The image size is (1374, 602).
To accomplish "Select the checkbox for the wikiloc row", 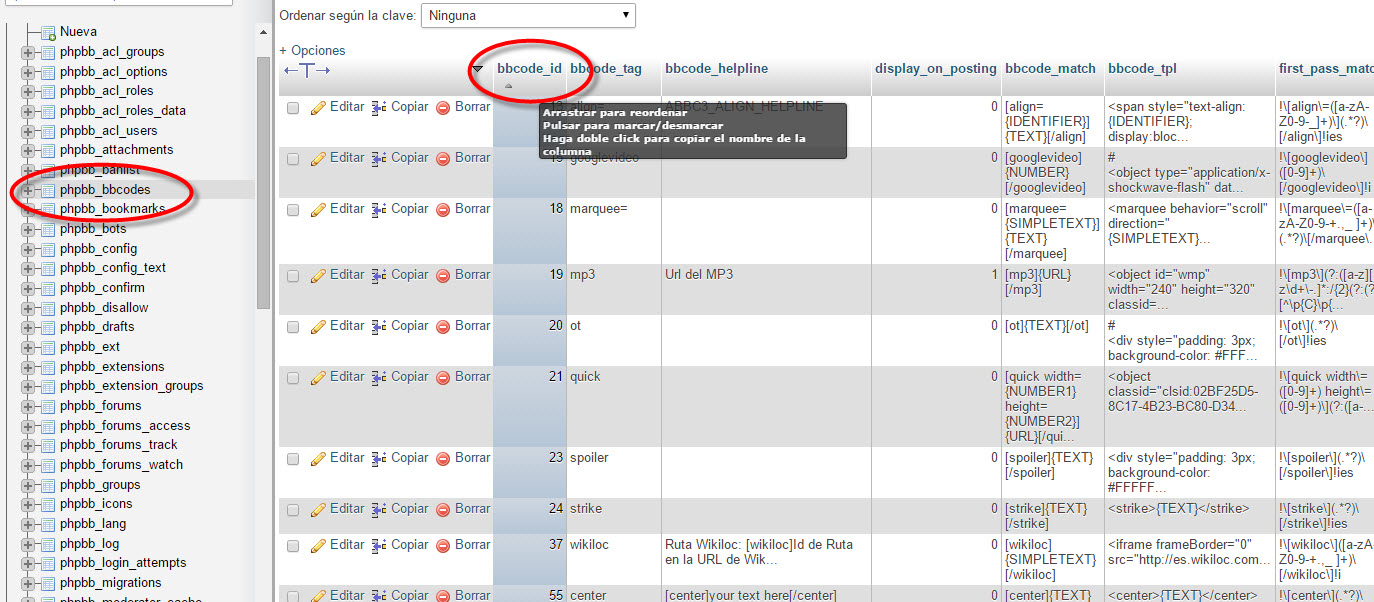I will coord(293,545).
